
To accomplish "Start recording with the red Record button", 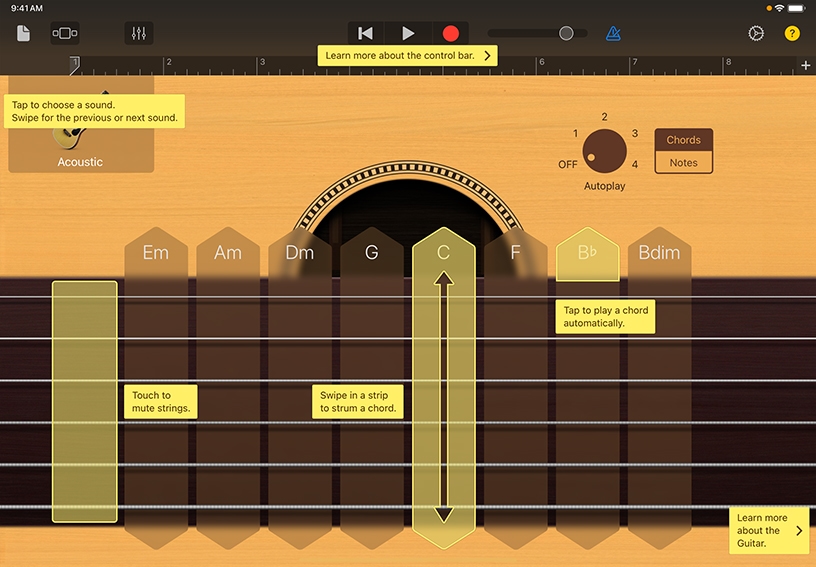I will pos(450,33).
